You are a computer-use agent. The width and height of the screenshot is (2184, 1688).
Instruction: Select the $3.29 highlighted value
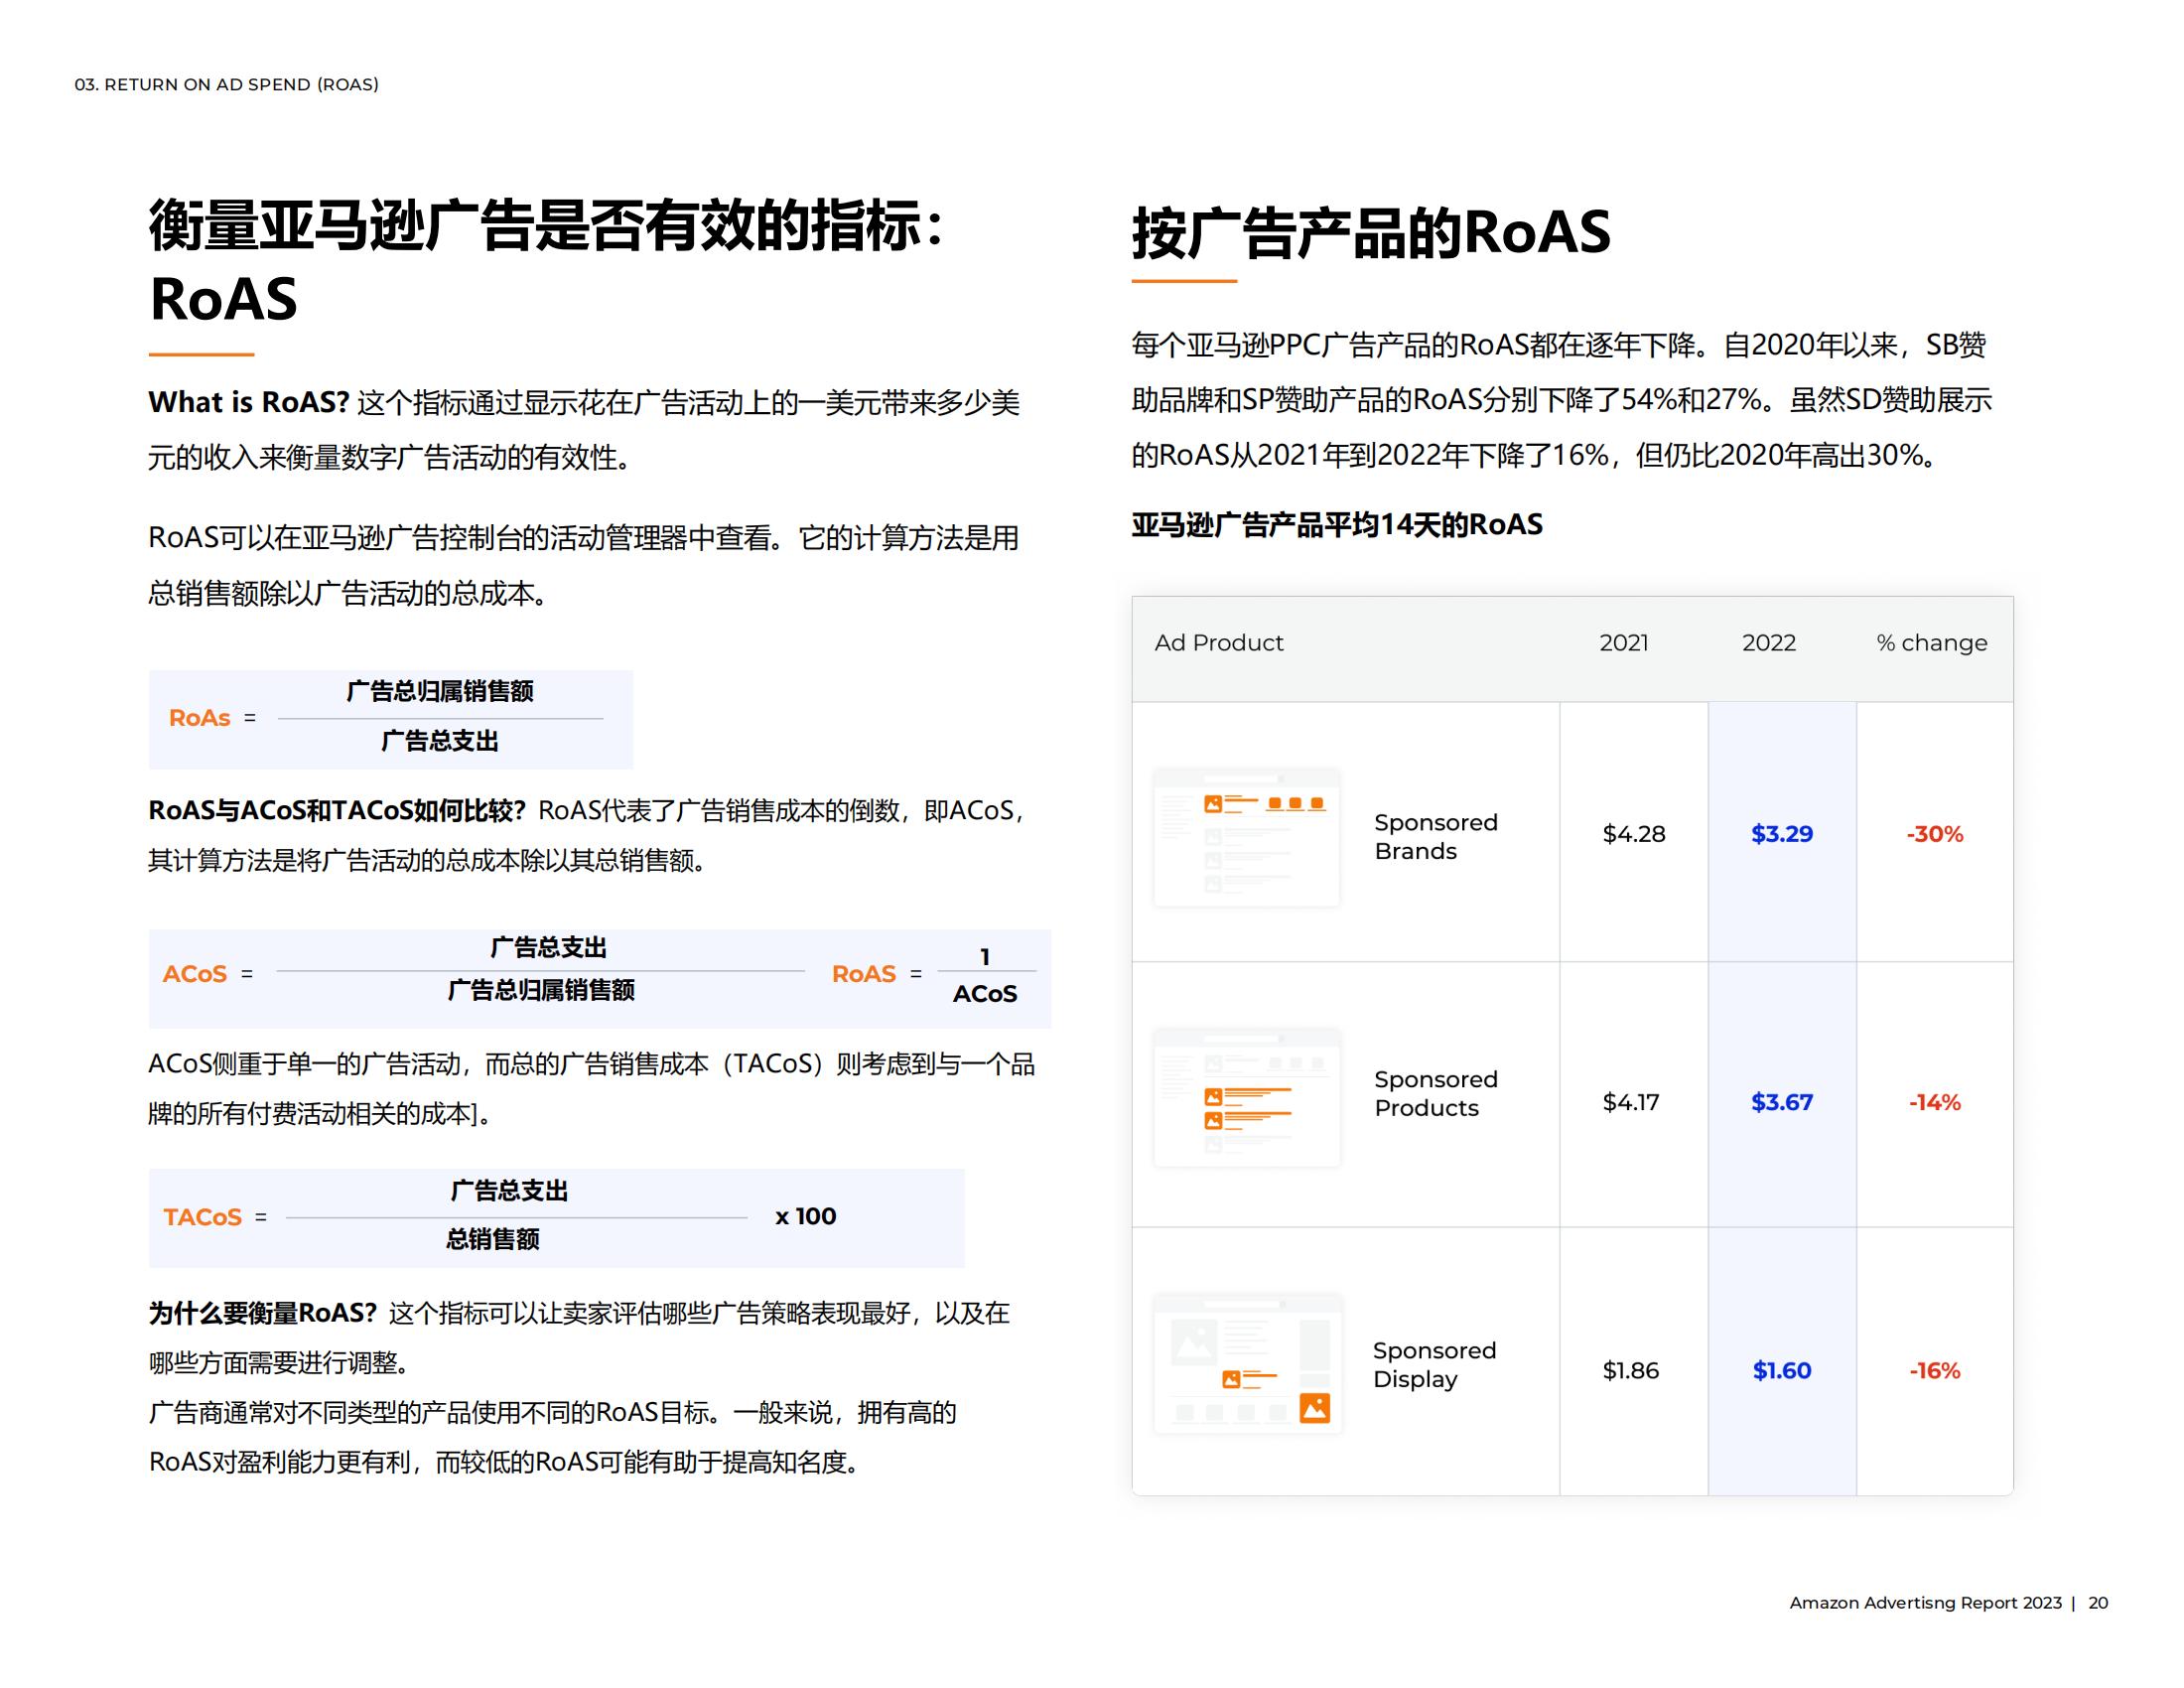(1783, 835)
